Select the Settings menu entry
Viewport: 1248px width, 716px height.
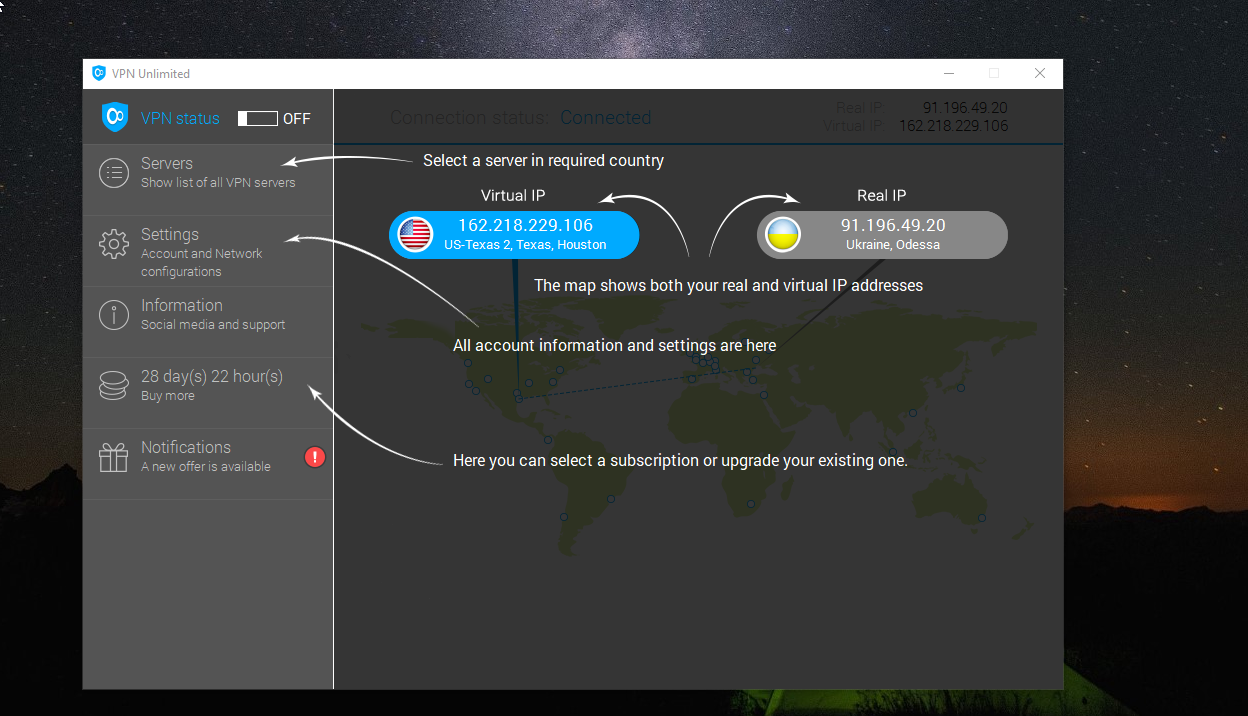[x=208, y=251]
